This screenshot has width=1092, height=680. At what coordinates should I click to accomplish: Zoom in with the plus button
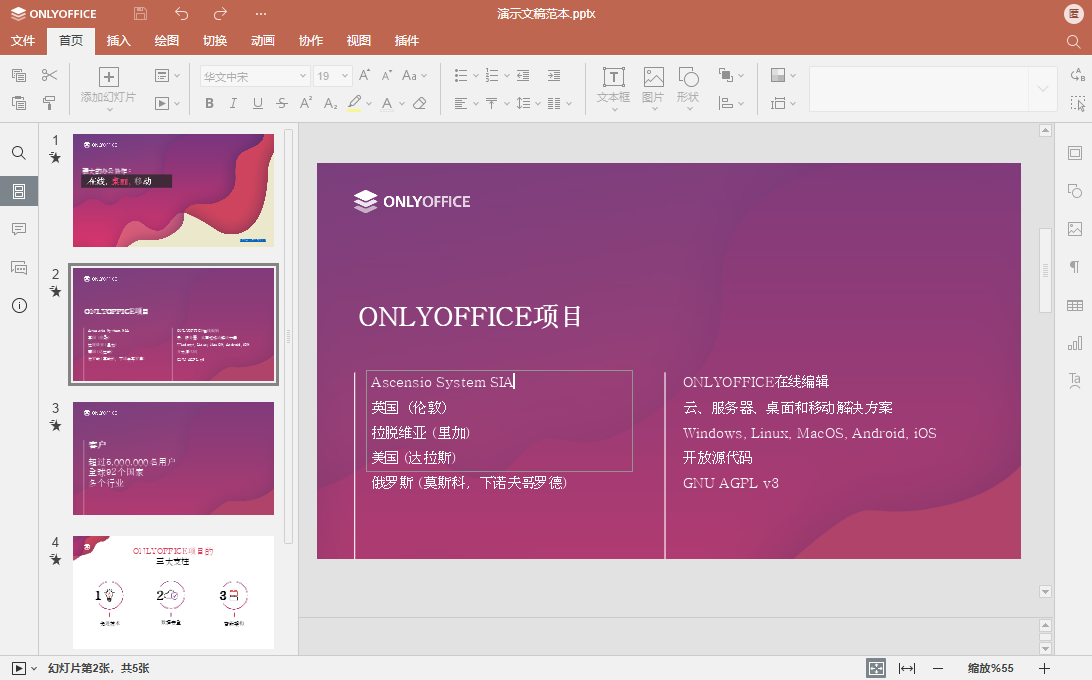tap(1045, 668)
